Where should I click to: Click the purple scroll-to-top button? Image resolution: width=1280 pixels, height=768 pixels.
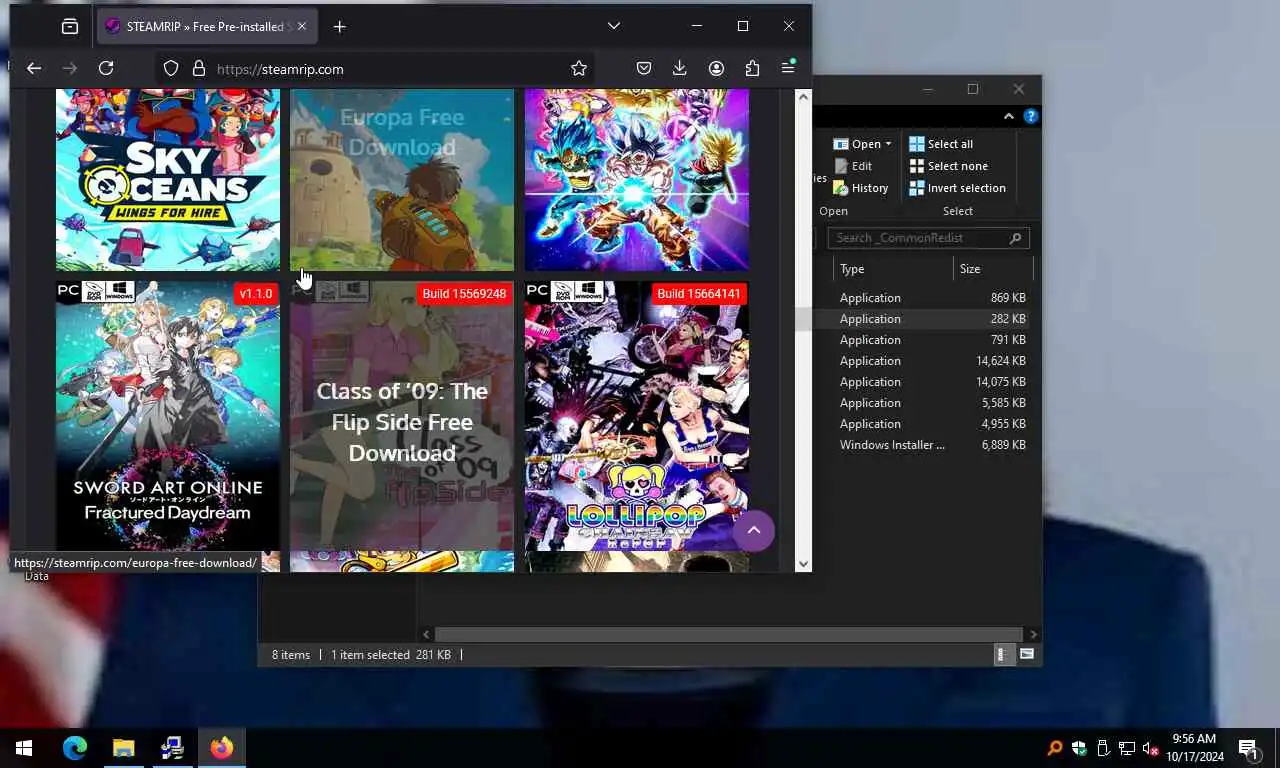point(754,530)
